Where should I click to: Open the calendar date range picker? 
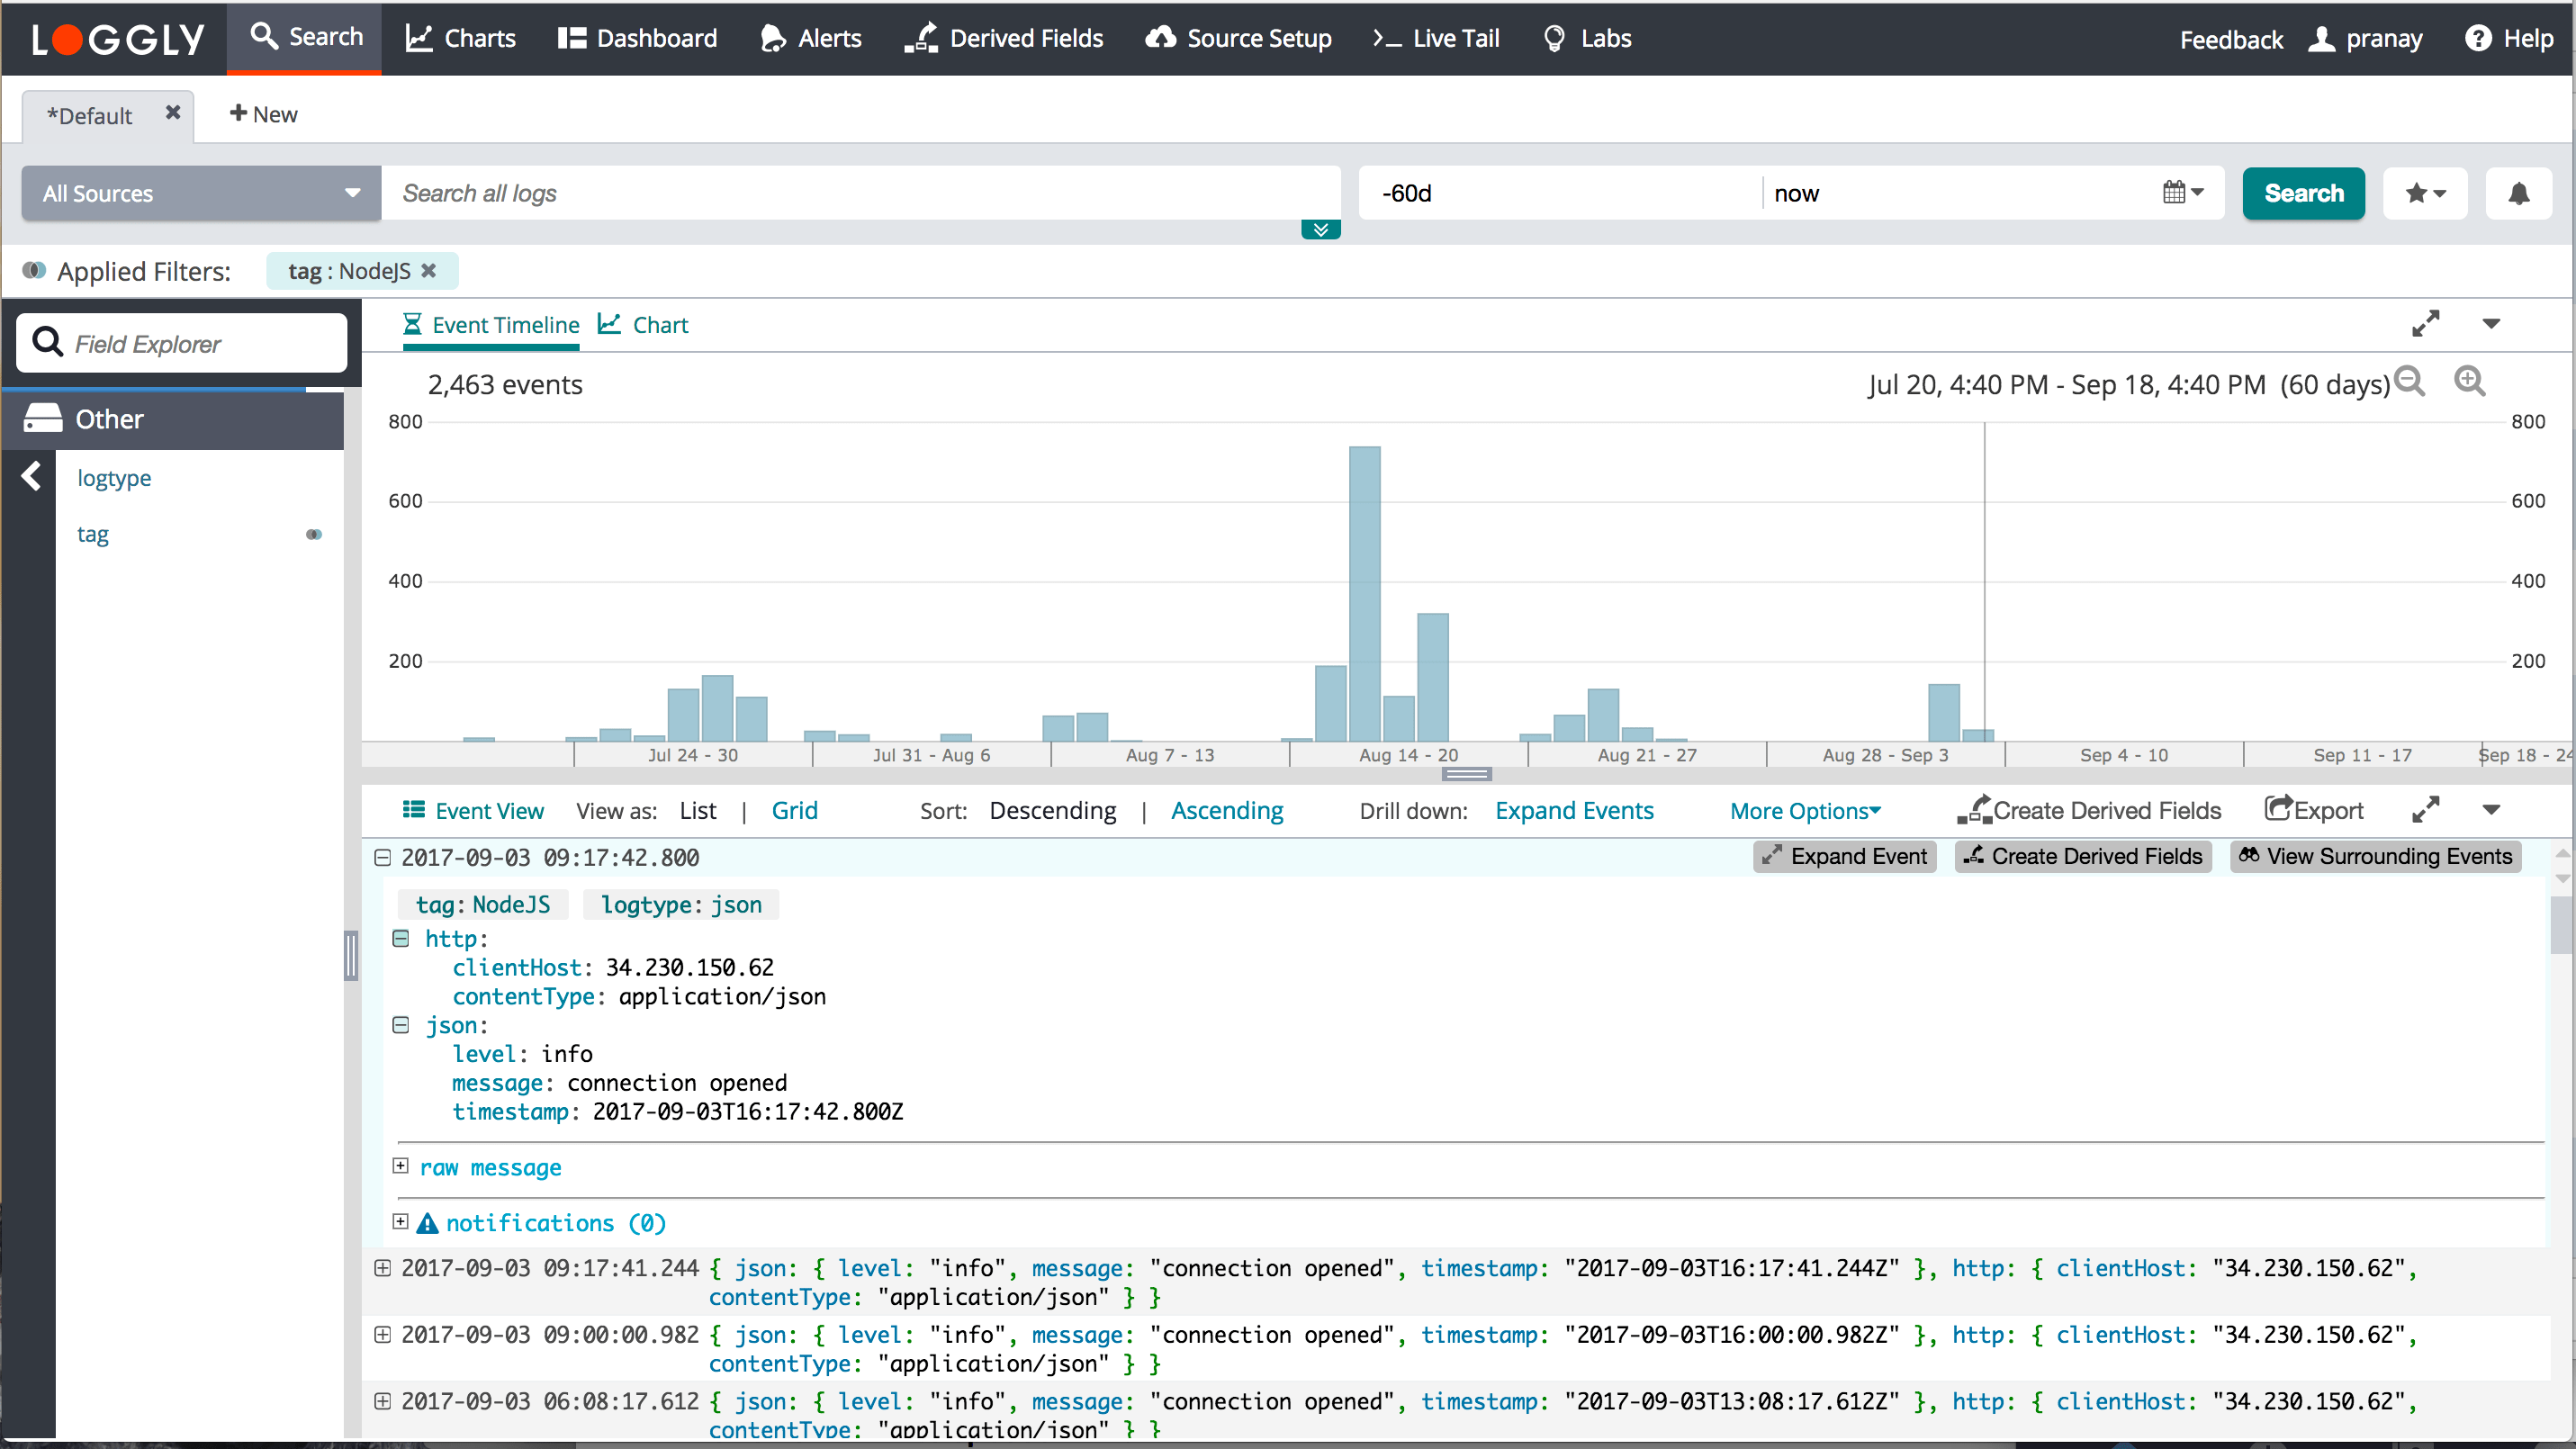(2182, 192)
